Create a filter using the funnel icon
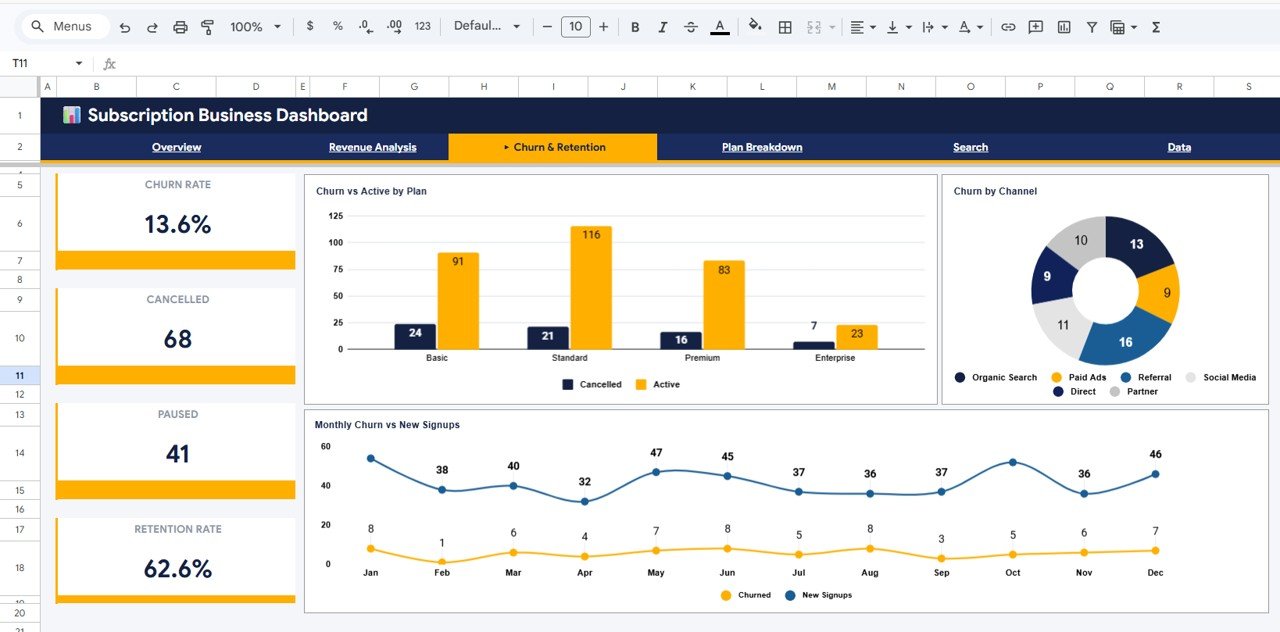This screenshot has height=632, width=1280. click(x=1092, y=27)
